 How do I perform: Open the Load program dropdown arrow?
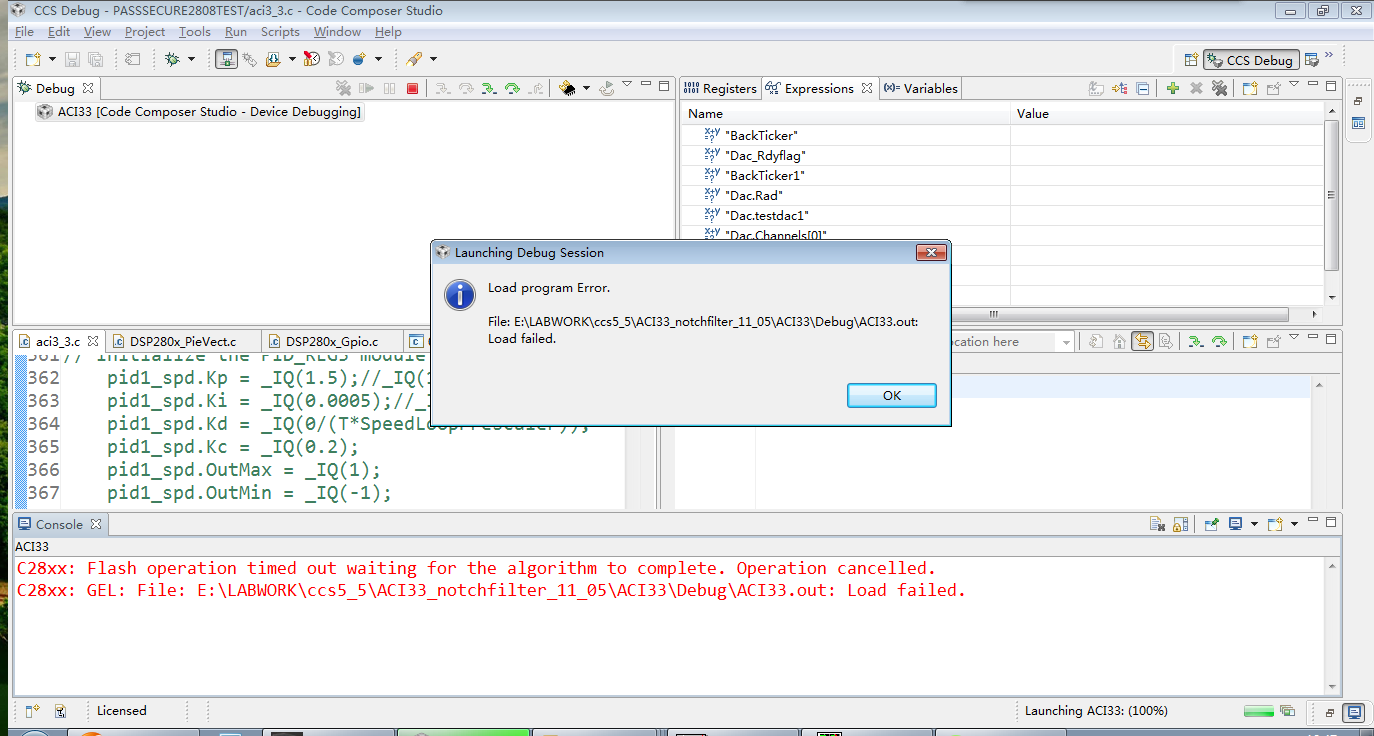point(292,59)
